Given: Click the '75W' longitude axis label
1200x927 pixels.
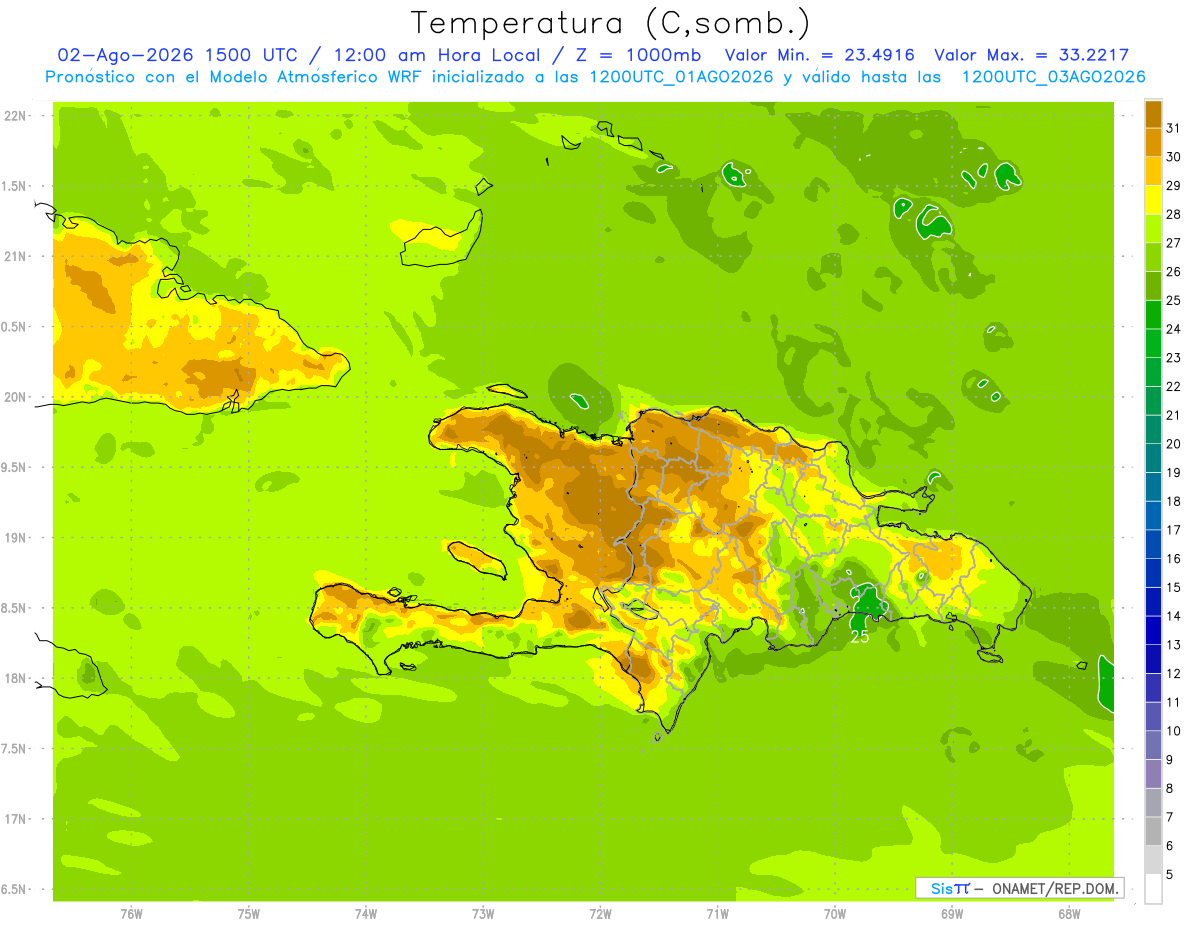Looking at the screenshot, I should click(x=249, y=914).
